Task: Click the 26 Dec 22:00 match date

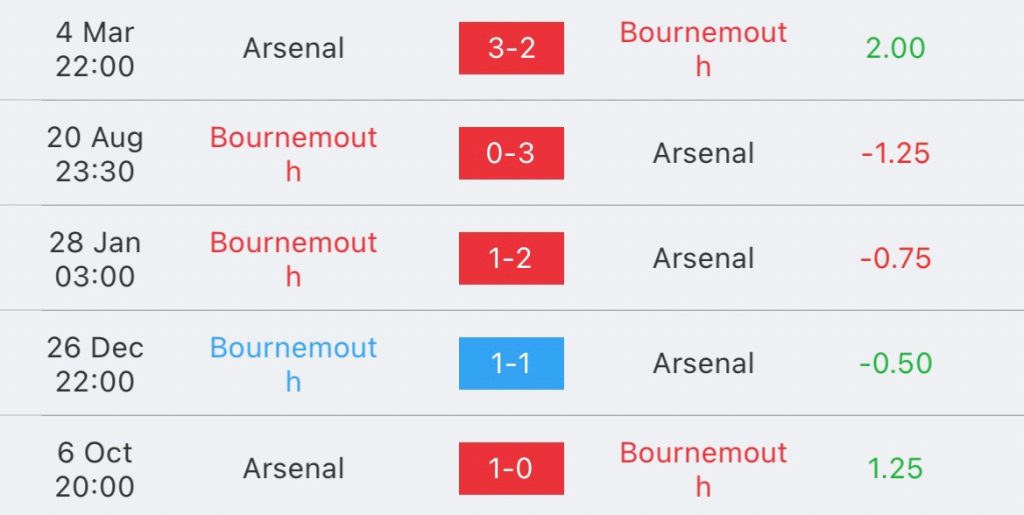Action: pyautogui.click(x=95, y=363)
